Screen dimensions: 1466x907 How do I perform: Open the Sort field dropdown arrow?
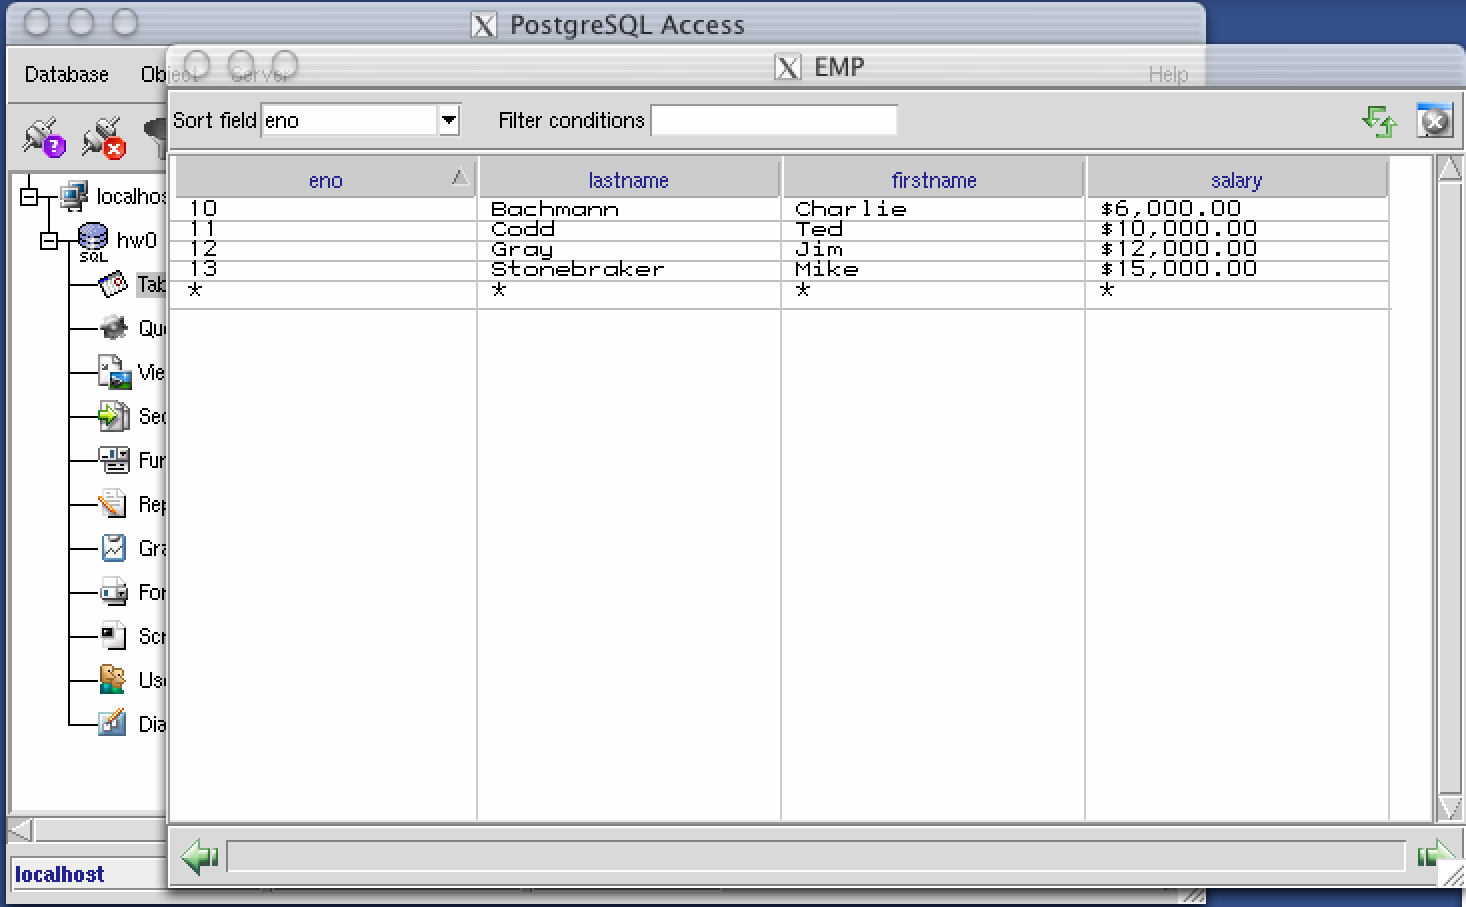449,121
